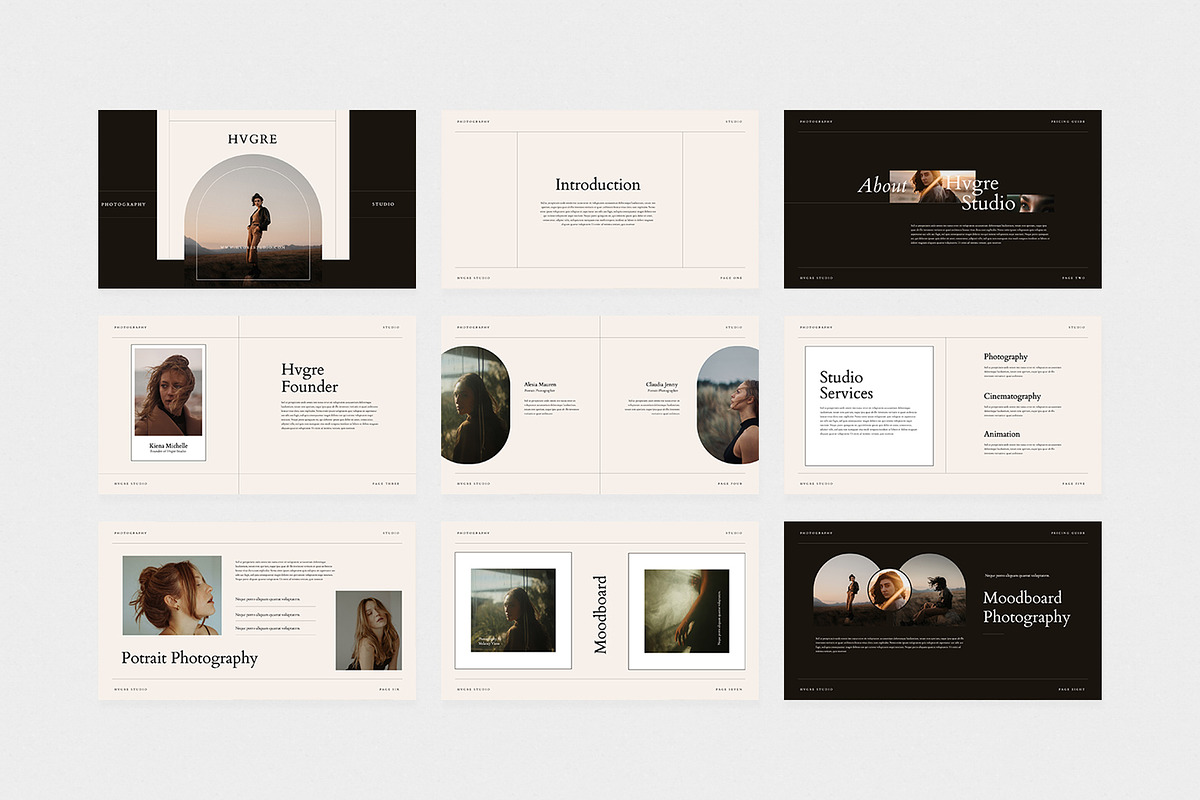Click the PAGE TWO footer label
The image size is (1200, 800).
(x=1074, y=278)
